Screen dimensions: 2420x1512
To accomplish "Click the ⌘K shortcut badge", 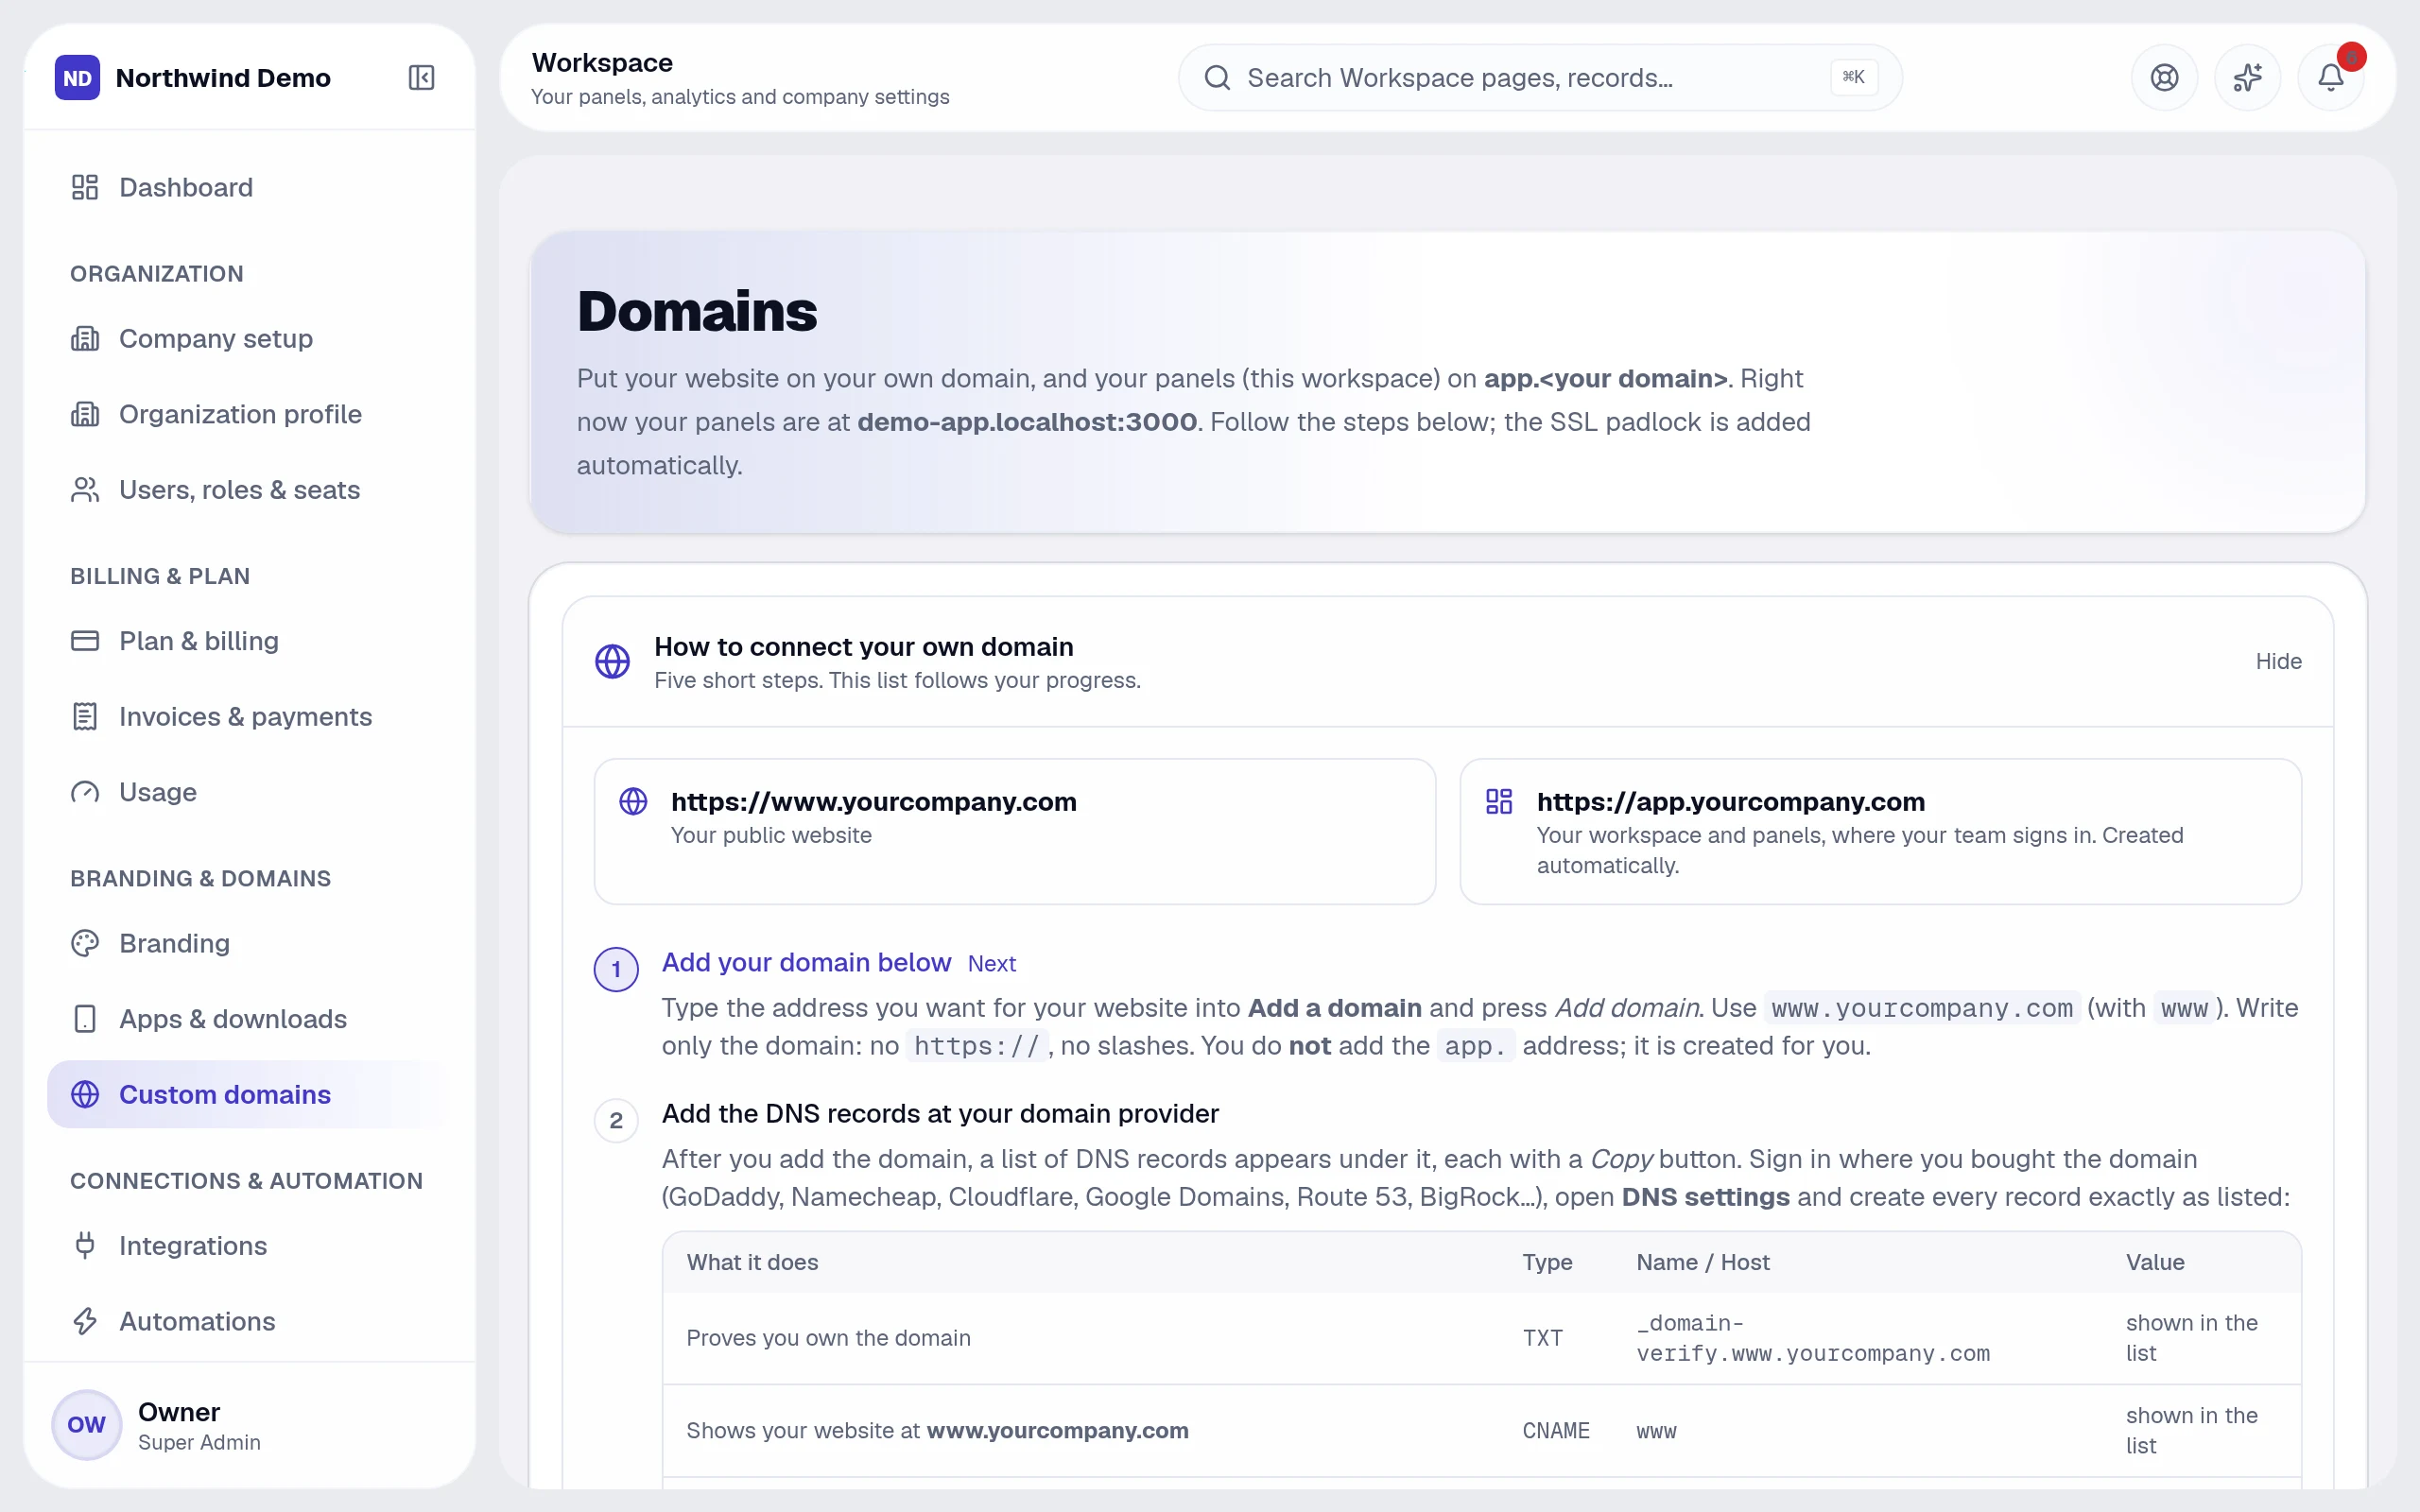I will [x=1853, y=77].
